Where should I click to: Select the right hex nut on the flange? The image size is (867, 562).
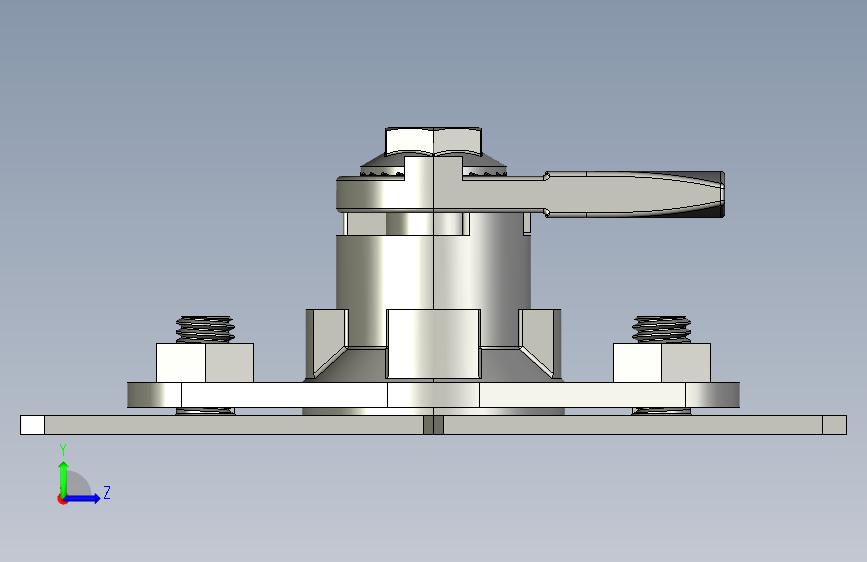(x=662, y=362)
